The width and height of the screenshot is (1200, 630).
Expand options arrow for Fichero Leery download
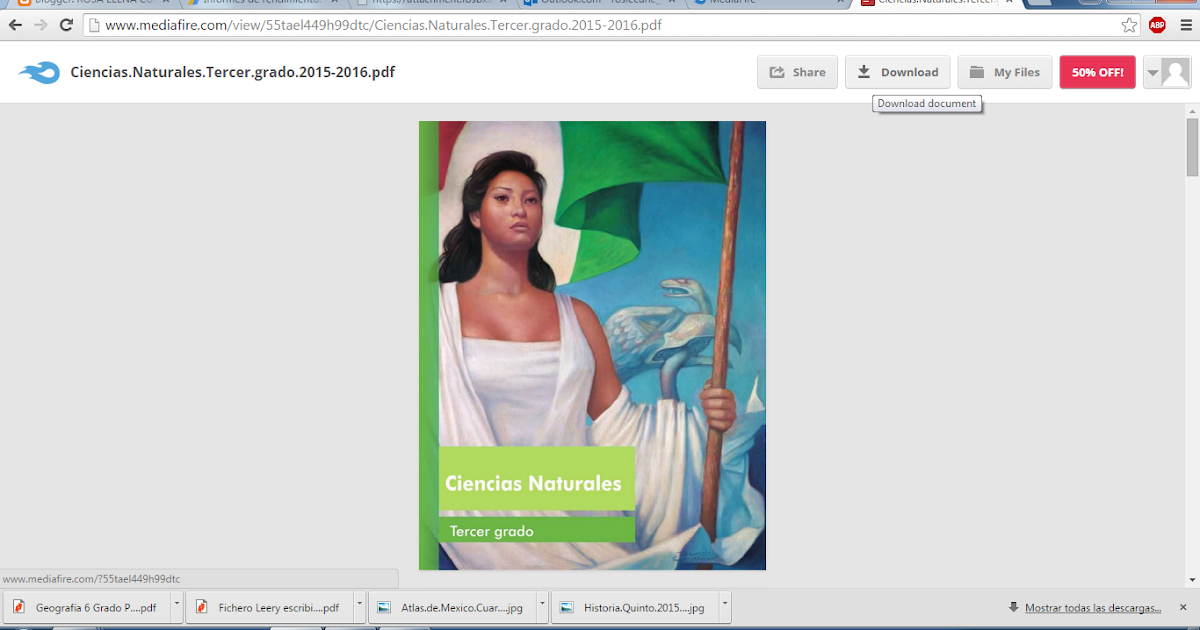(x=359, y=607)
